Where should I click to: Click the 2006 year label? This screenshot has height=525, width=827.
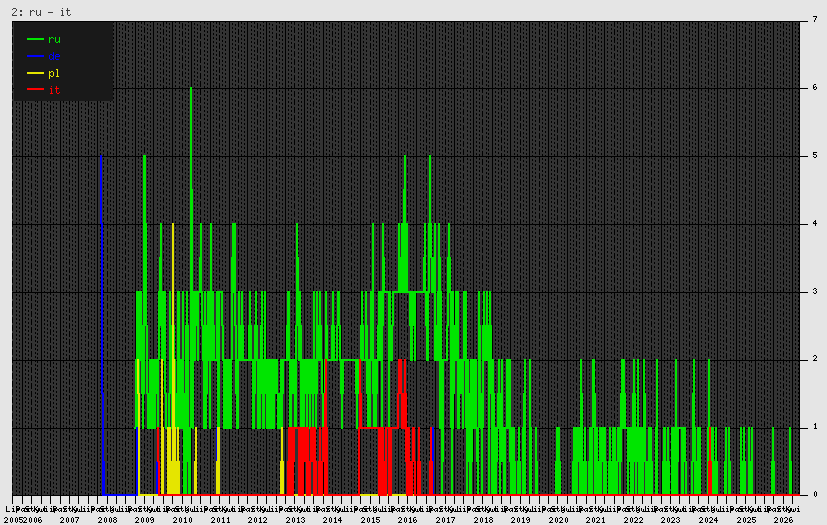(x=33, y=520)
